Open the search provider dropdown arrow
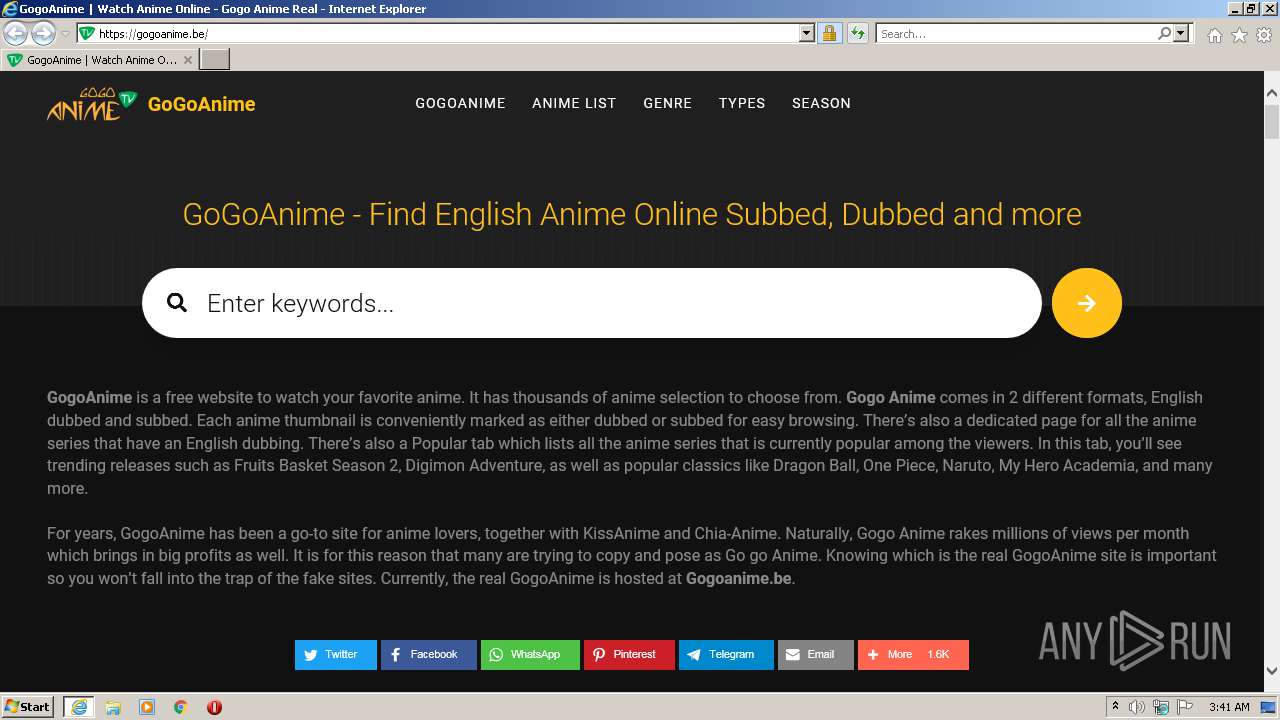 pyautogui.click(x=1181, y=33)
